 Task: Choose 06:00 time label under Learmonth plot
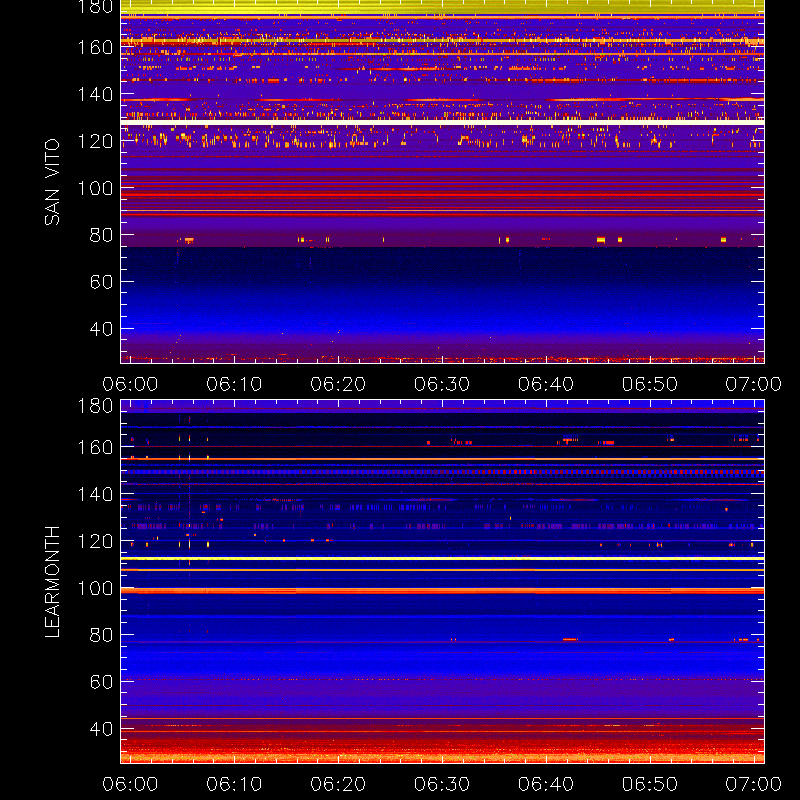coord(130,784)
